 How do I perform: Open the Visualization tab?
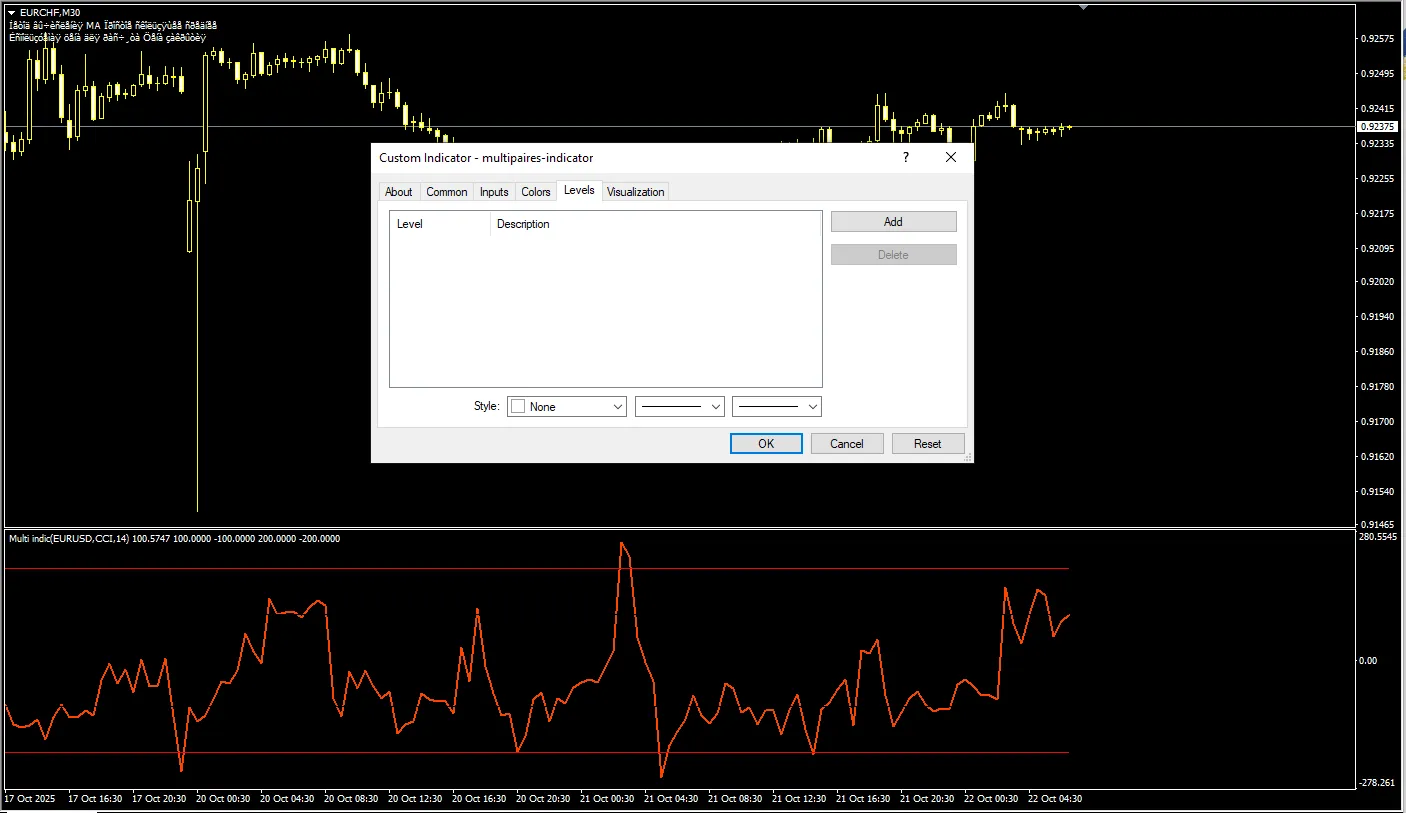click(636, 192)
